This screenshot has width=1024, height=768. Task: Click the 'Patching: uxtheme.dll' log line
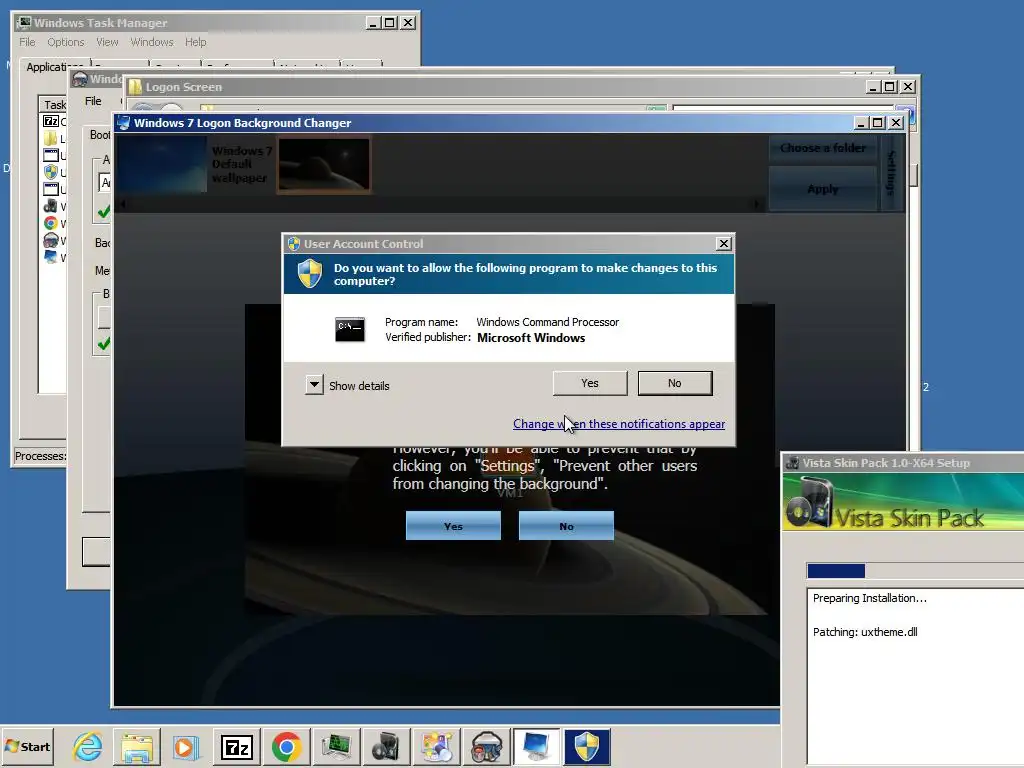click(865, 632)
